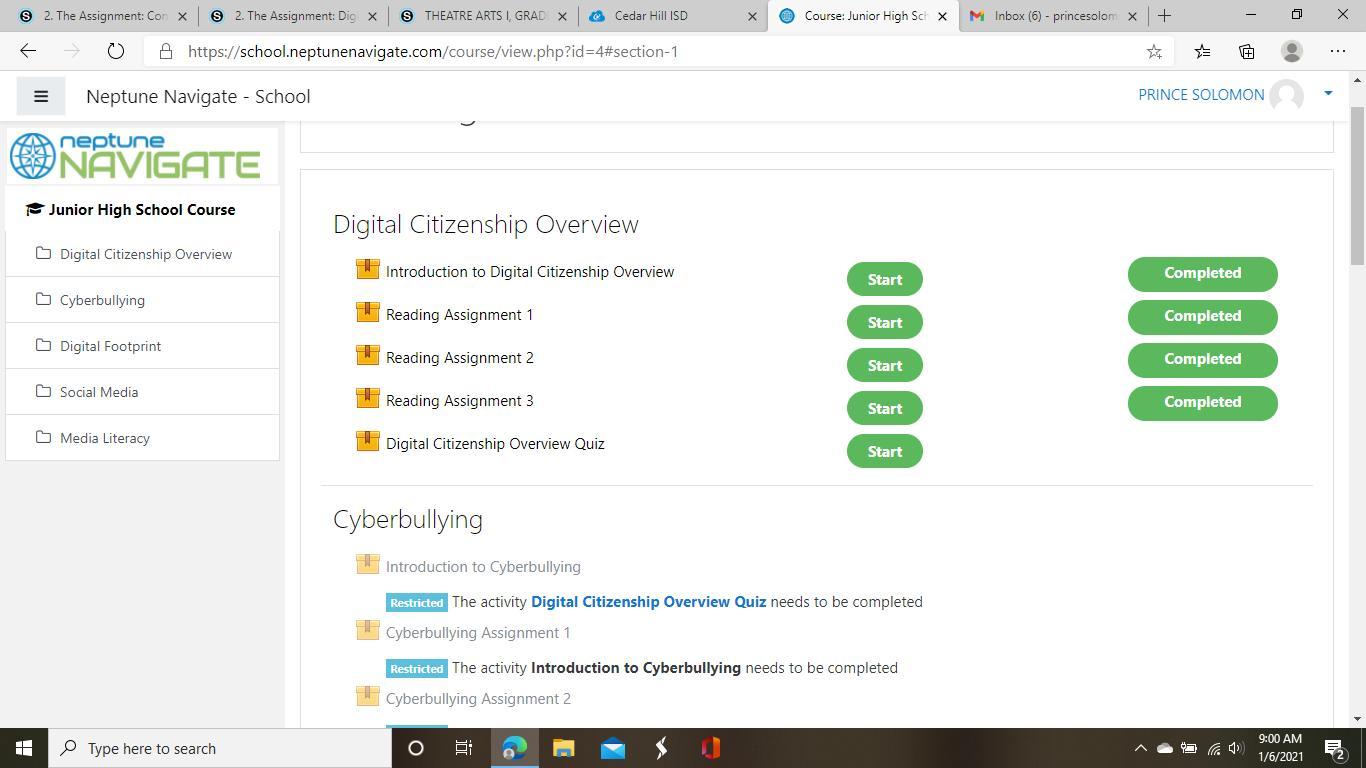Click the package icon for Digital Citizenship Overview Quiz
Screen dimensions: 1366x768
click(367, 441)
